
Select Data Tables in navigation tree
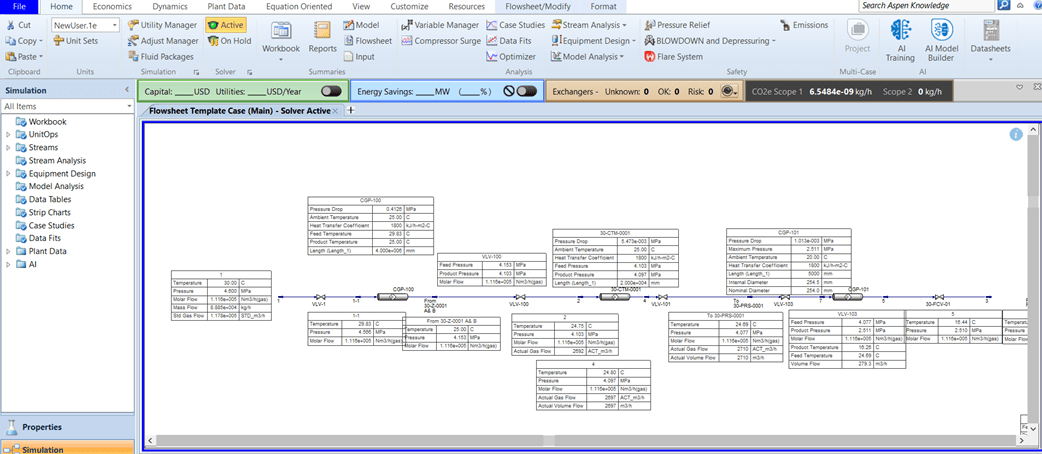tap(50, 199)
